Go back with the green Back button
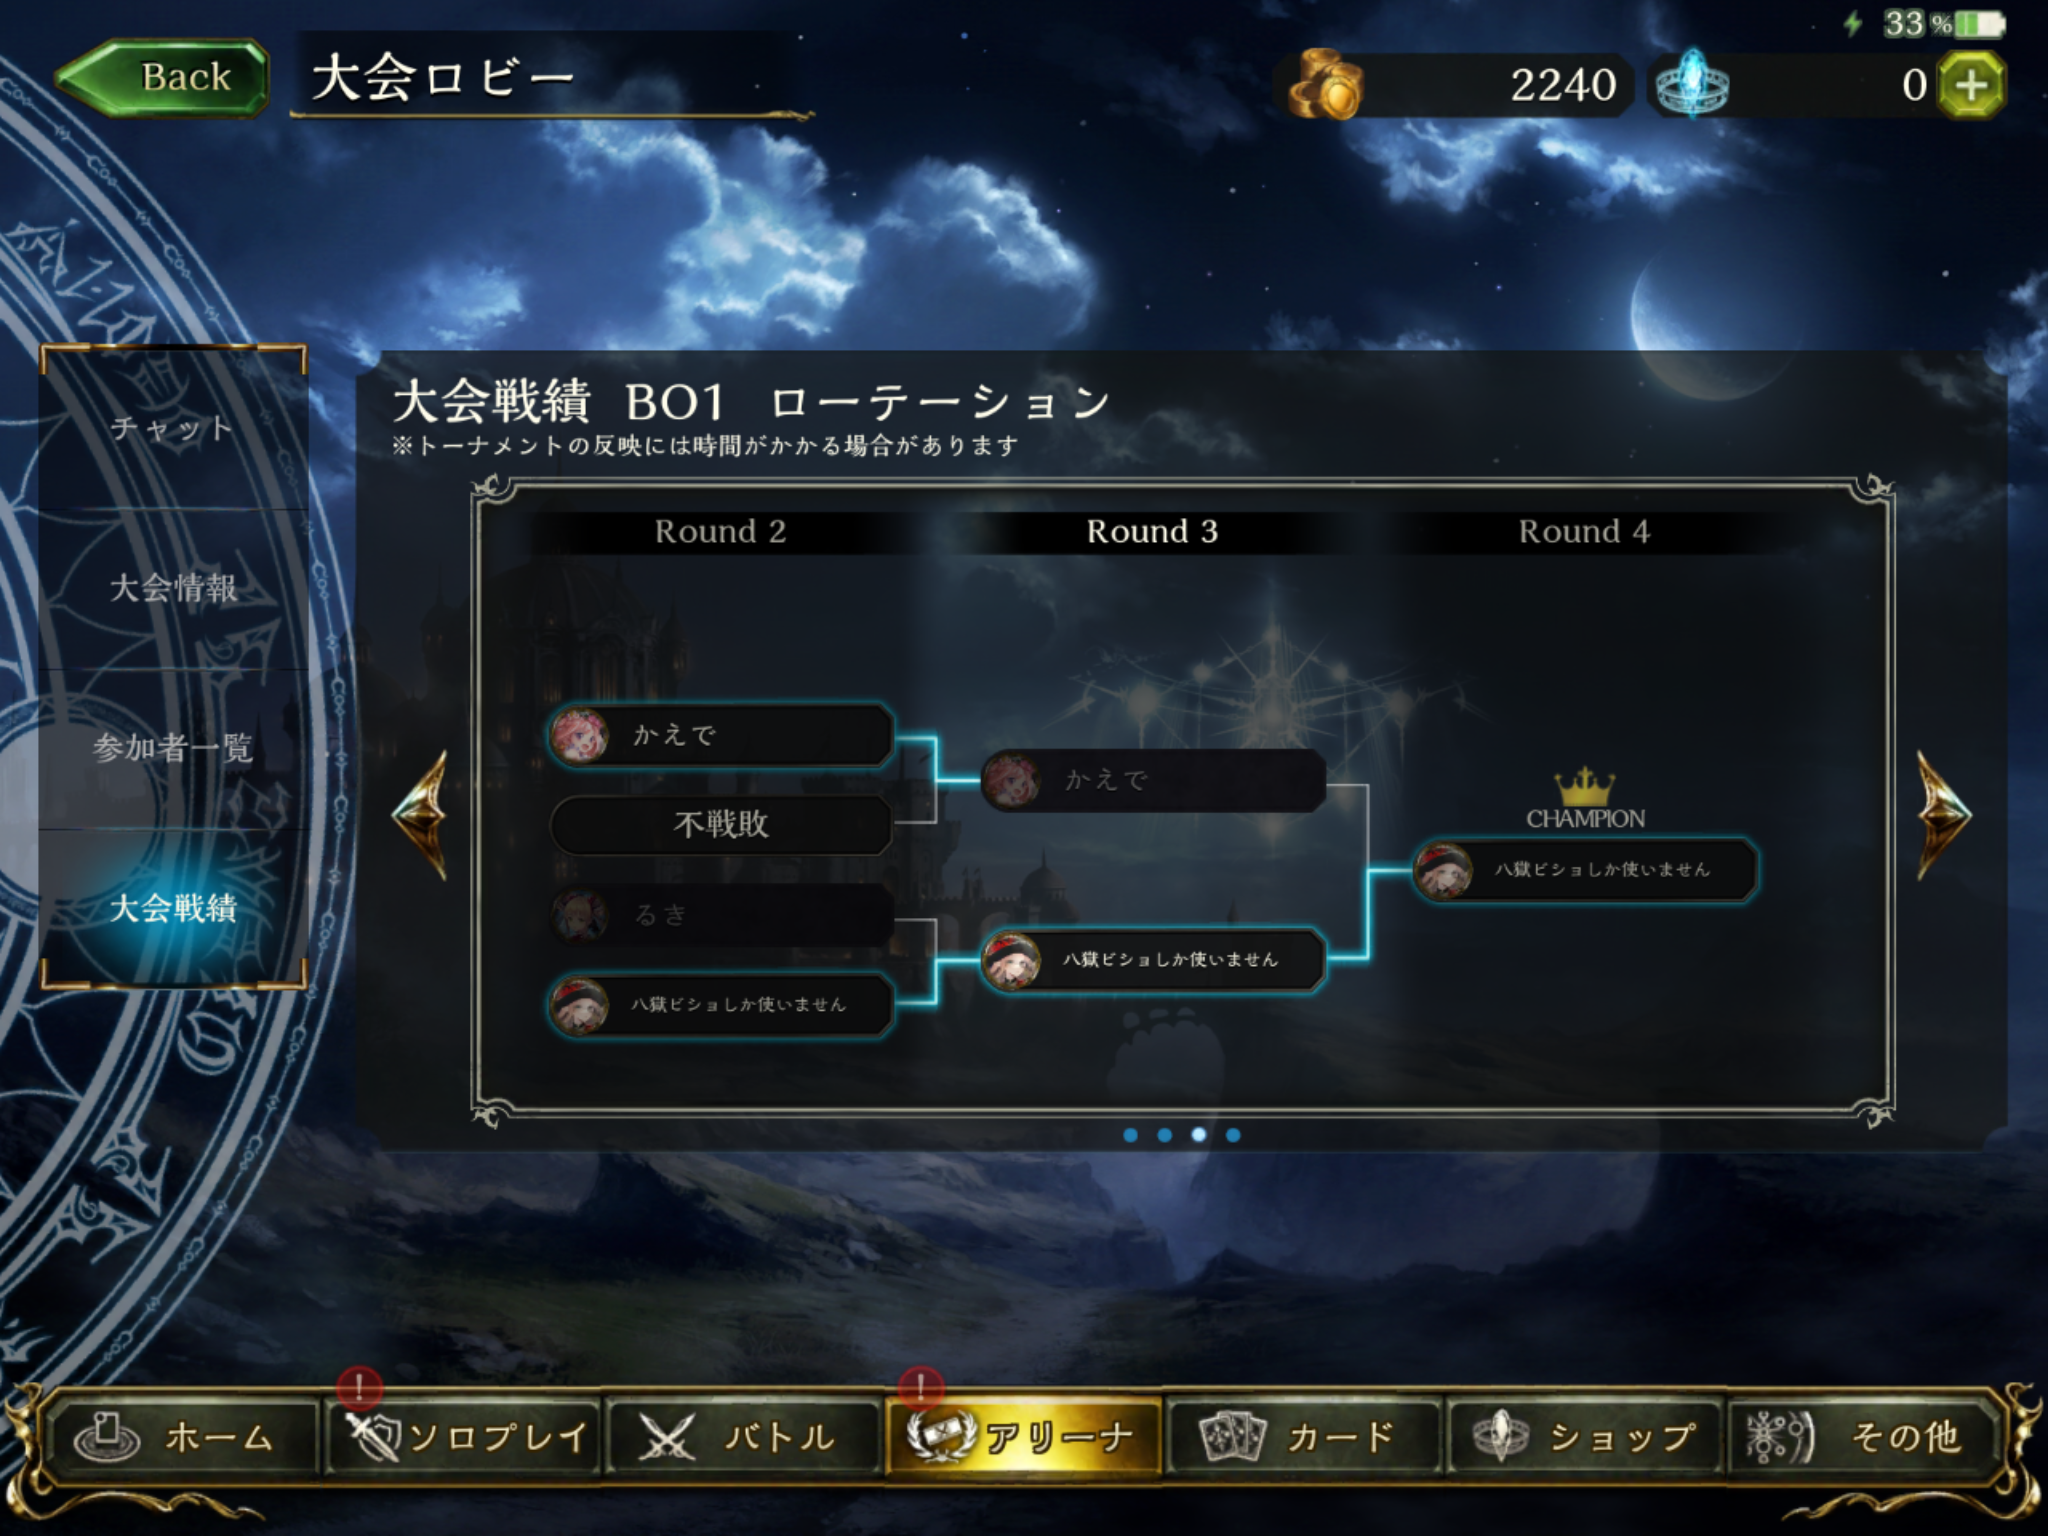 pyautogui.click(x=162, y=77)
